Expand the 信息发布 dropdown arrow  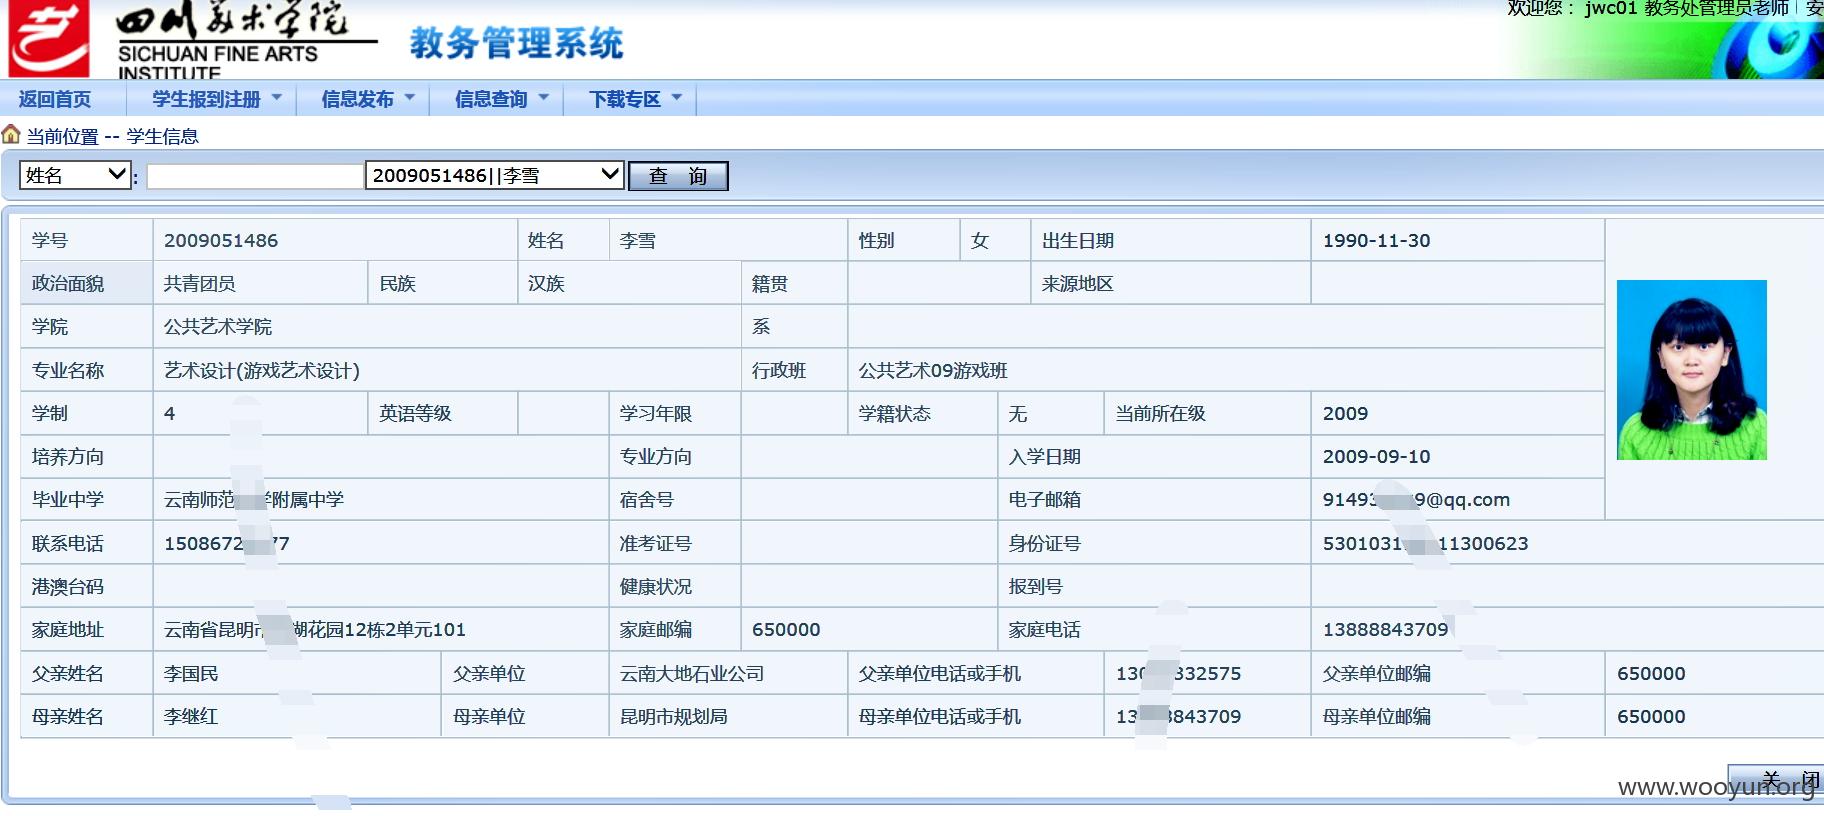coord(410,98)
